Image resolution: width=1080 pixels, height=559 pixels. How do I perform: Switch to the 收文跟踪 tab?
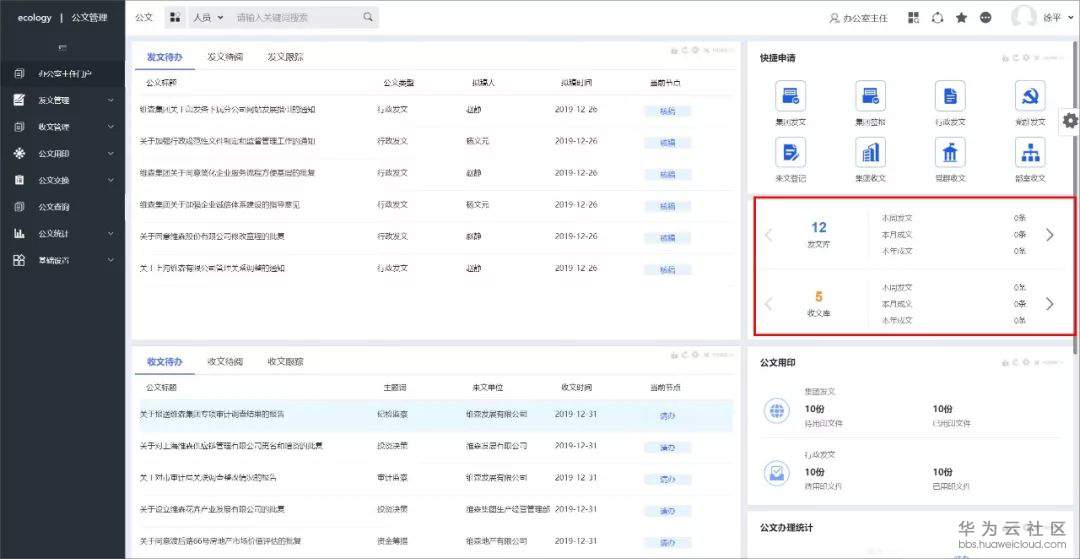click(285, 361)
